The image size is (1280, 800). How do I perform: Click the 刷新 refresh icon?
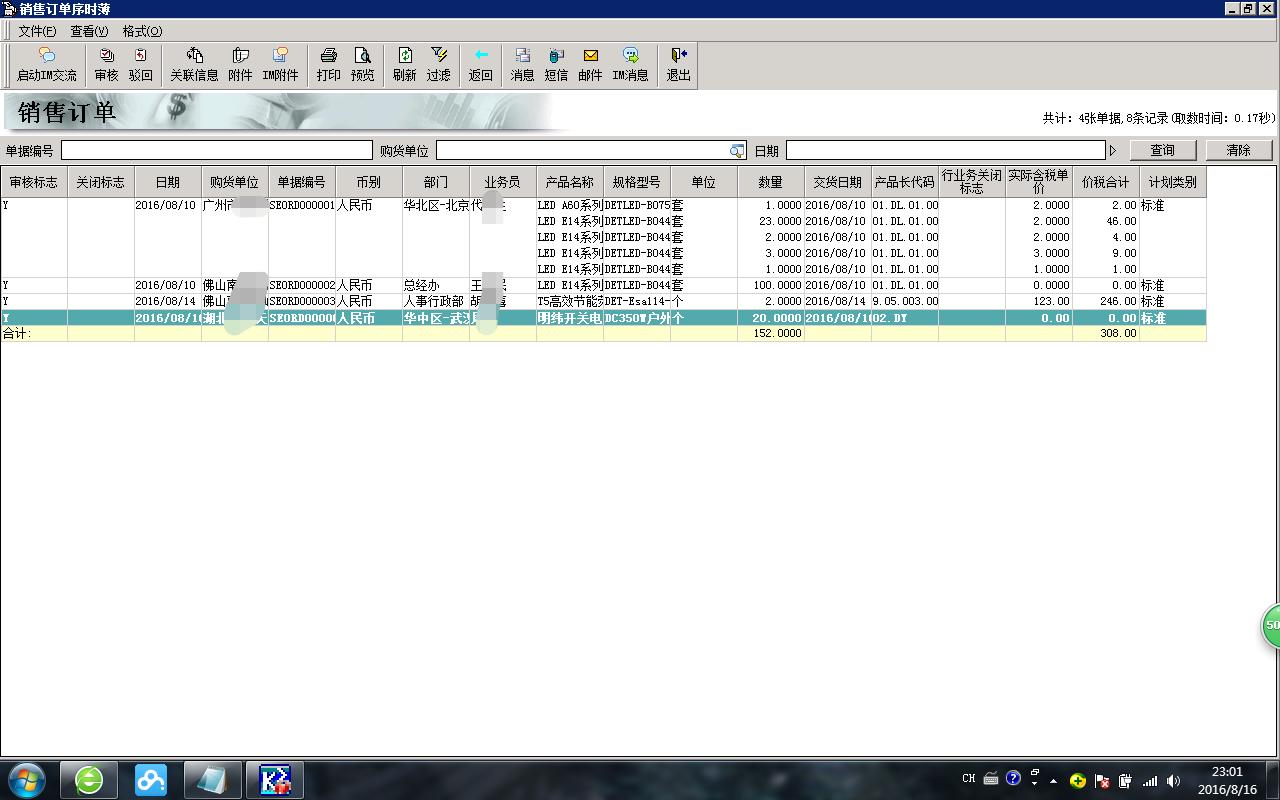tap(405, 64)
